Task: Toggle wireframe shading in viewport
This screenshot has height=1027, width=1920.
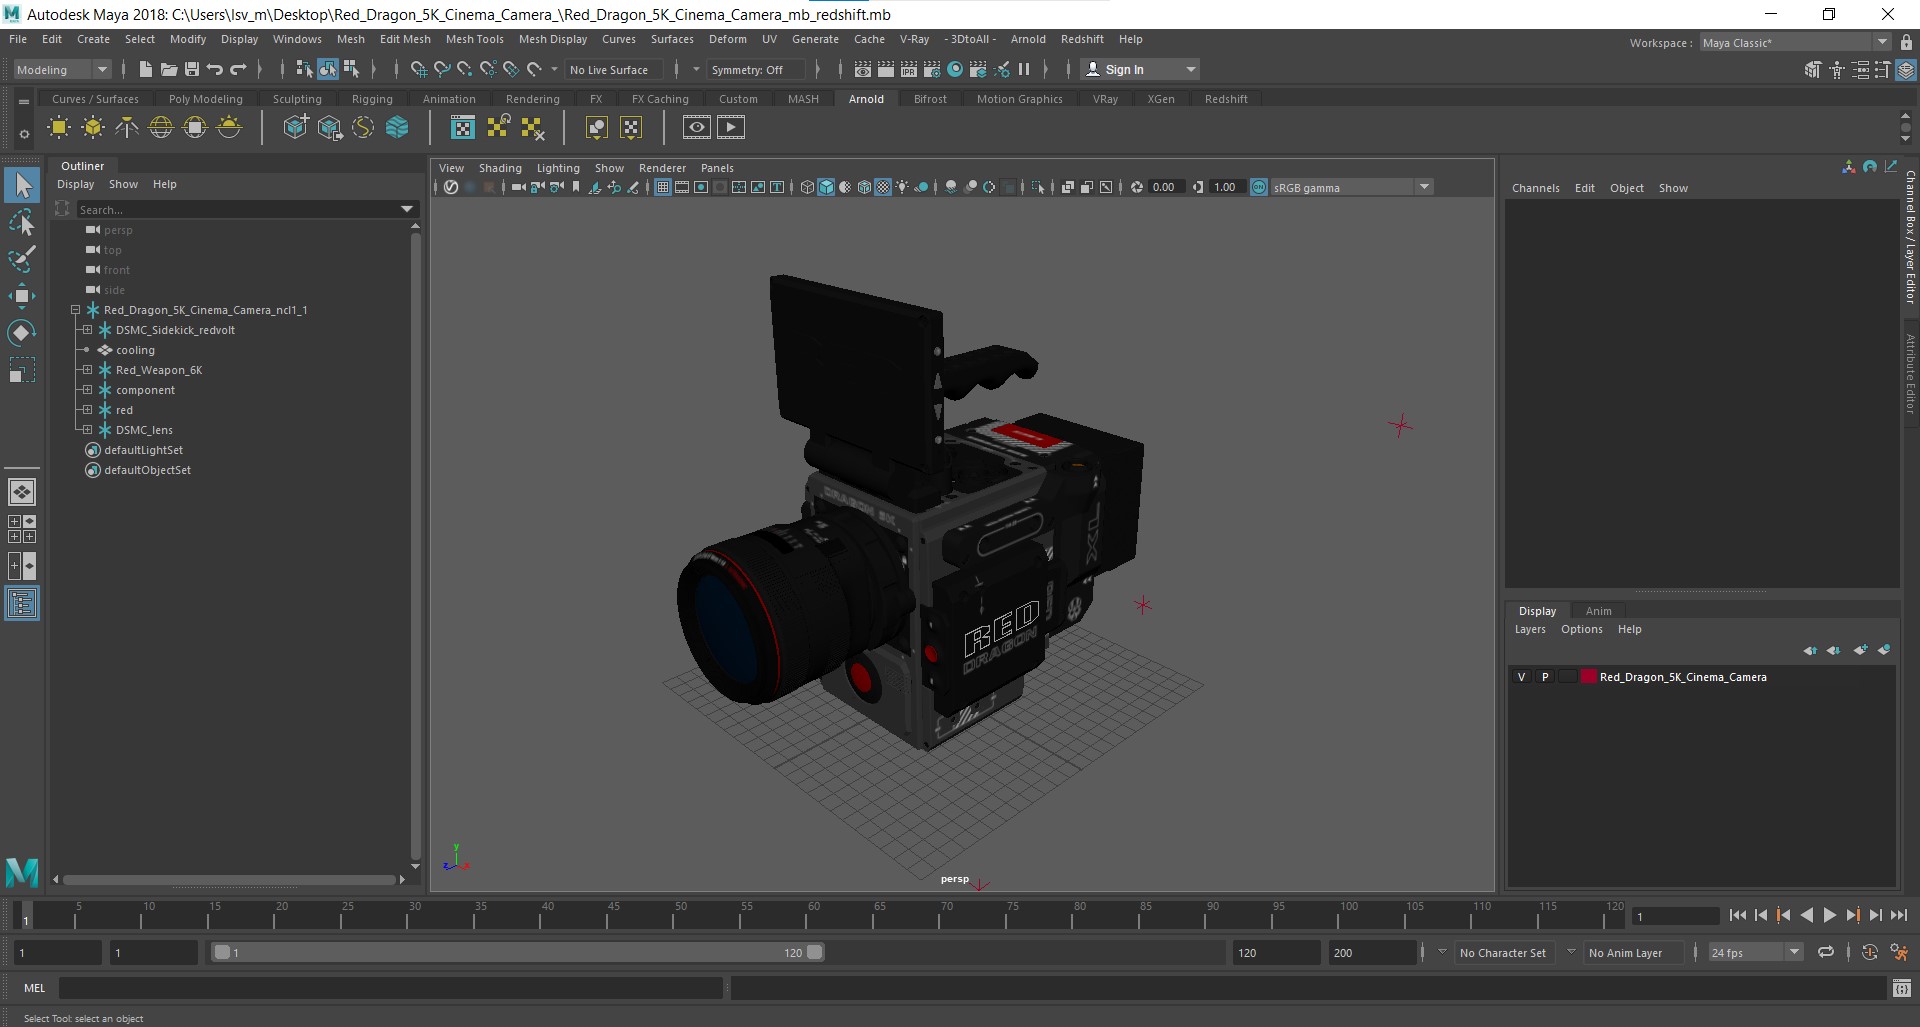Action: coord(807,187)
